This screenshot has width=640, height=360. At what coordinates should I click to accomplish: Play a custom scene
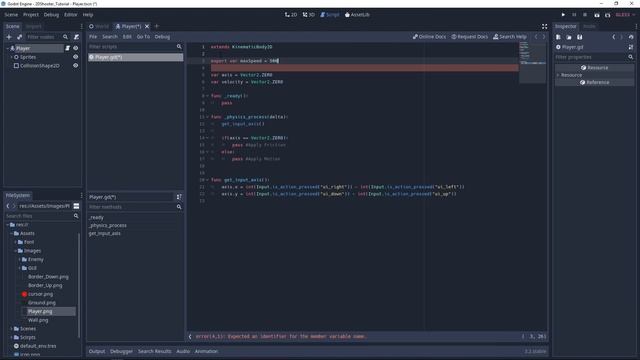[x=608, y=15]
